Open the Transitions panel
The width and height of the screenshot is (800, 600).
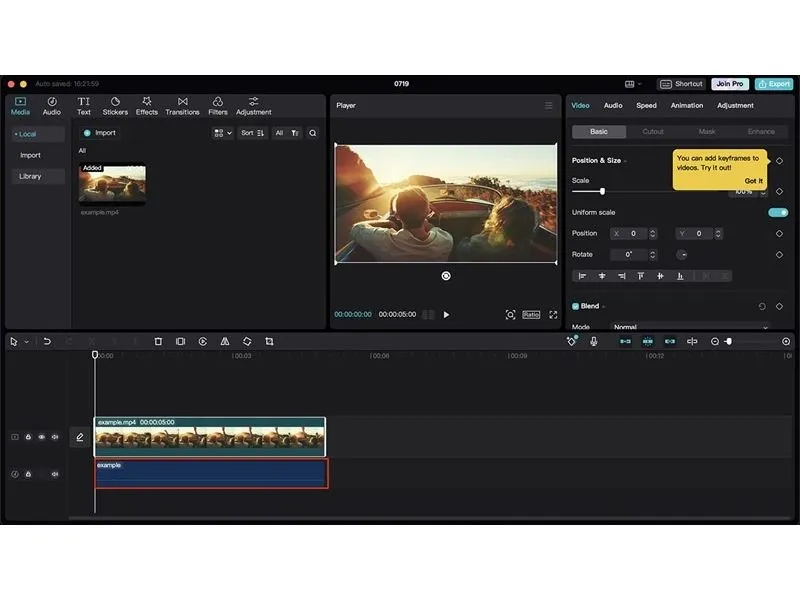[x=182, y=106]
